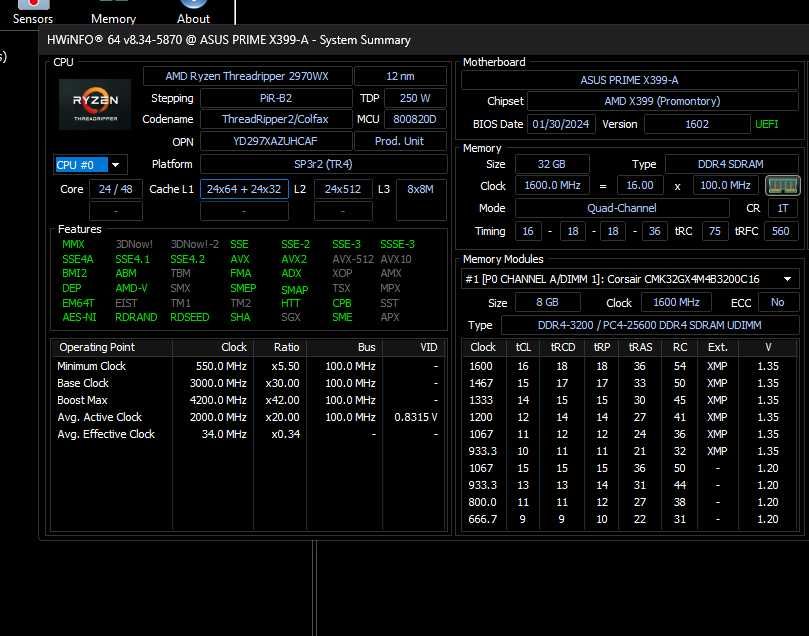
Task: Click the memory module chip icon
Action: coord(782,186)
